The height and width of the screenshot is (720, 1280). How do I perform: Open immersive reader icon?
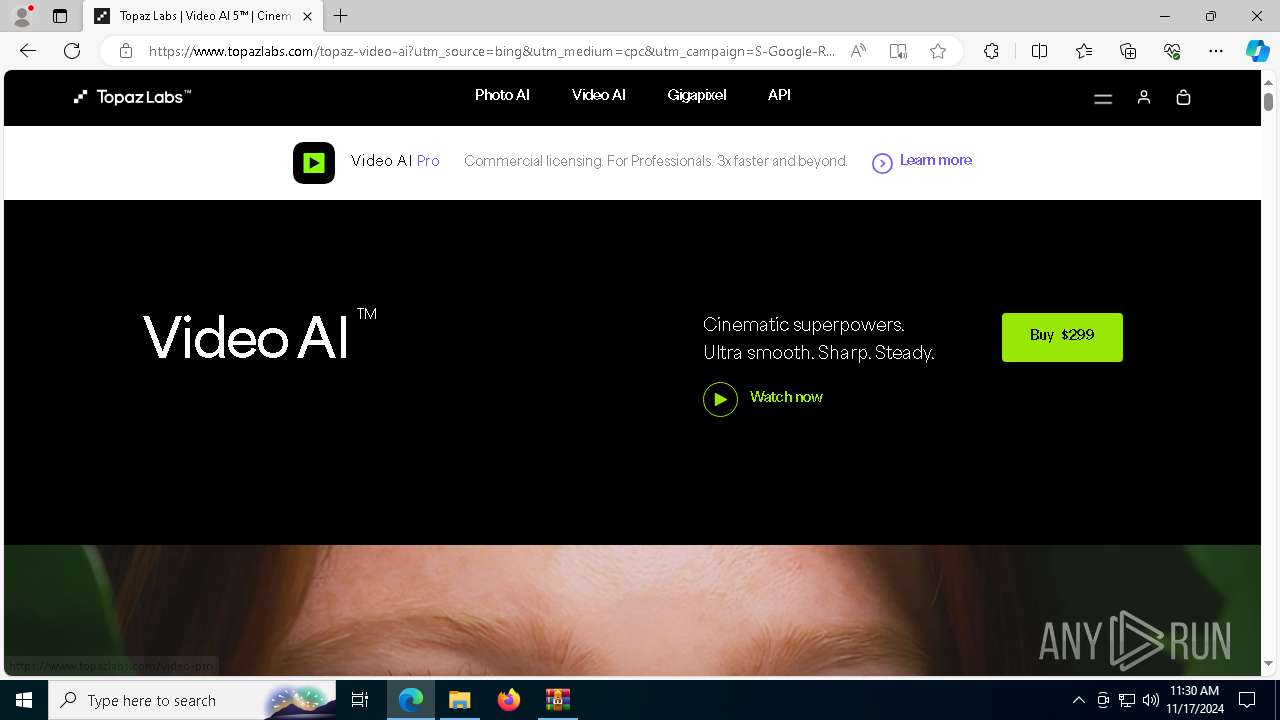coord(898,51)
